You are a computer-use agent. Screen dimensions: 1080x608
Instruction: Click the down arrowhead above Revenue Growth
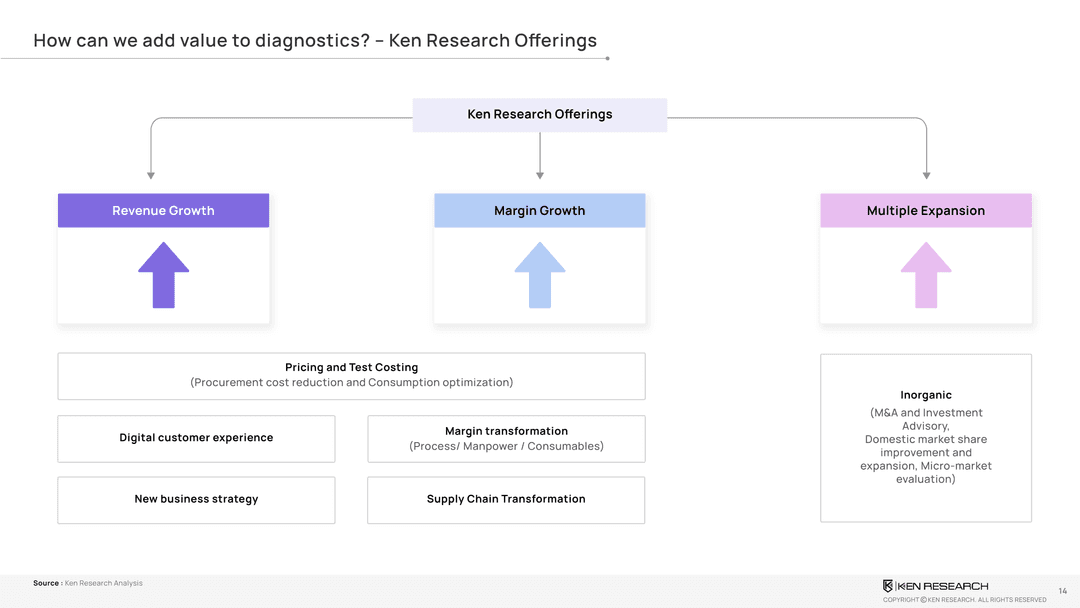(151, 175)
